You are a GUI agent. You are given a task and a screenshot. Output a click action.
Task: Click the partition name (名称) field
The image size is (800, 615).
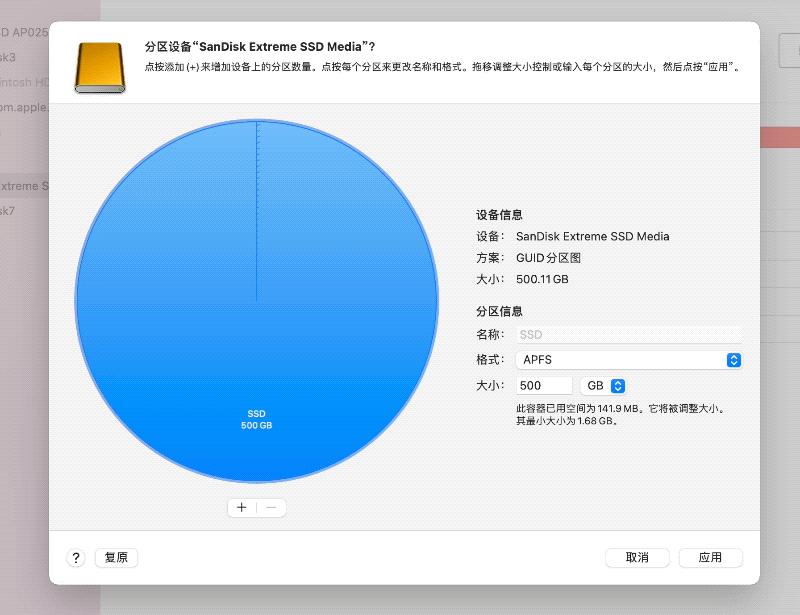(630, 334)
